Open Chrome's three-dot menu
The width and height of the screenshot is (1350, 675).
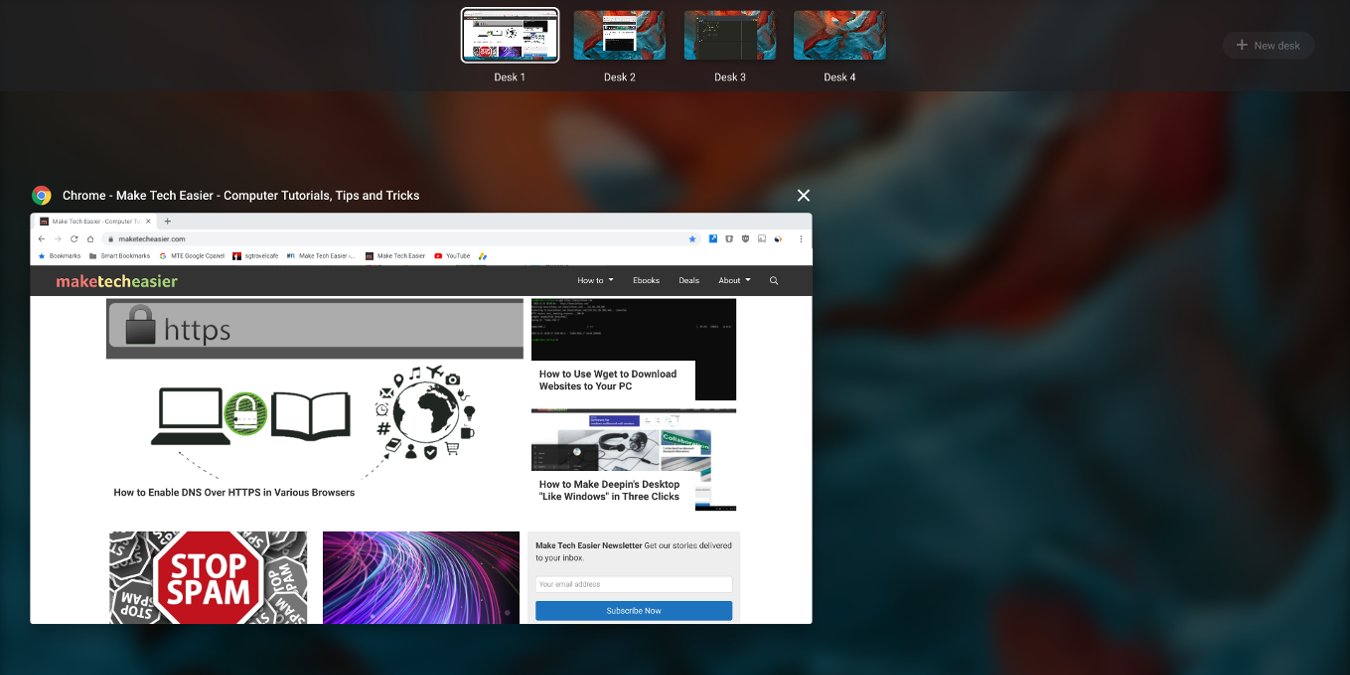[x=801, y=238]
